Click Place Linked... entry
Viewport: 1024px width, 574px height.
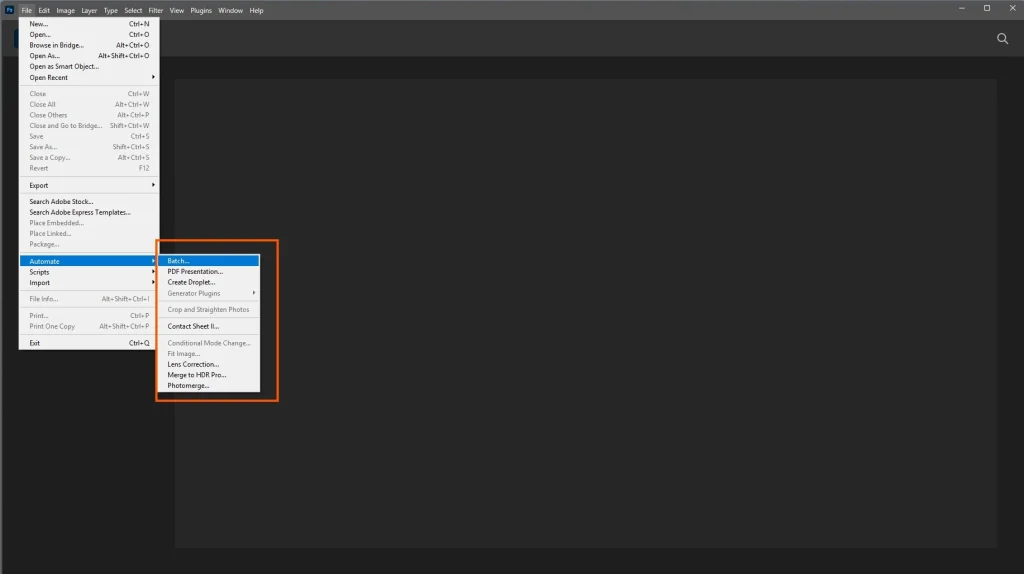point(89,234)
